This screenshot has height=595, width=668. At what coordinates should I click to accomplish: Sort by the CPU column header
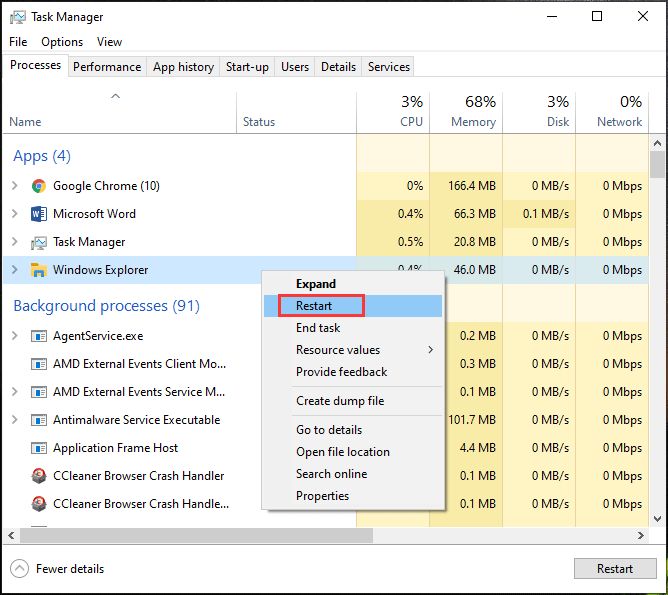(393, 112)
